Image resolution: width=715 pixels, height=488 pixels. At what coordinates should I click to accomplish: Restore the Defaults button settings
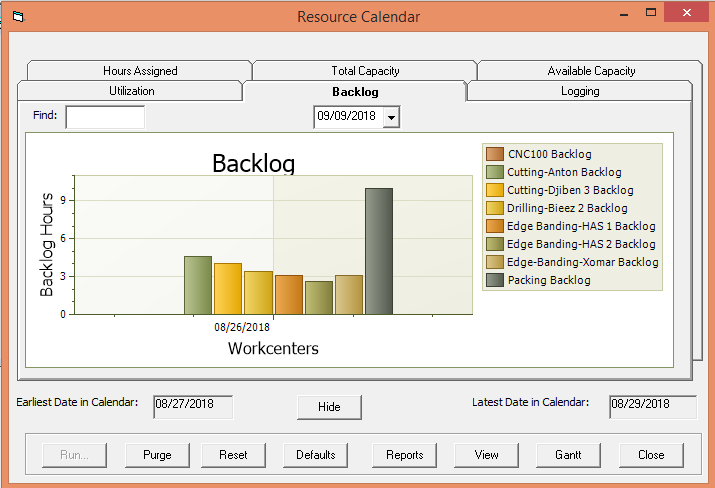coord(315,455)
